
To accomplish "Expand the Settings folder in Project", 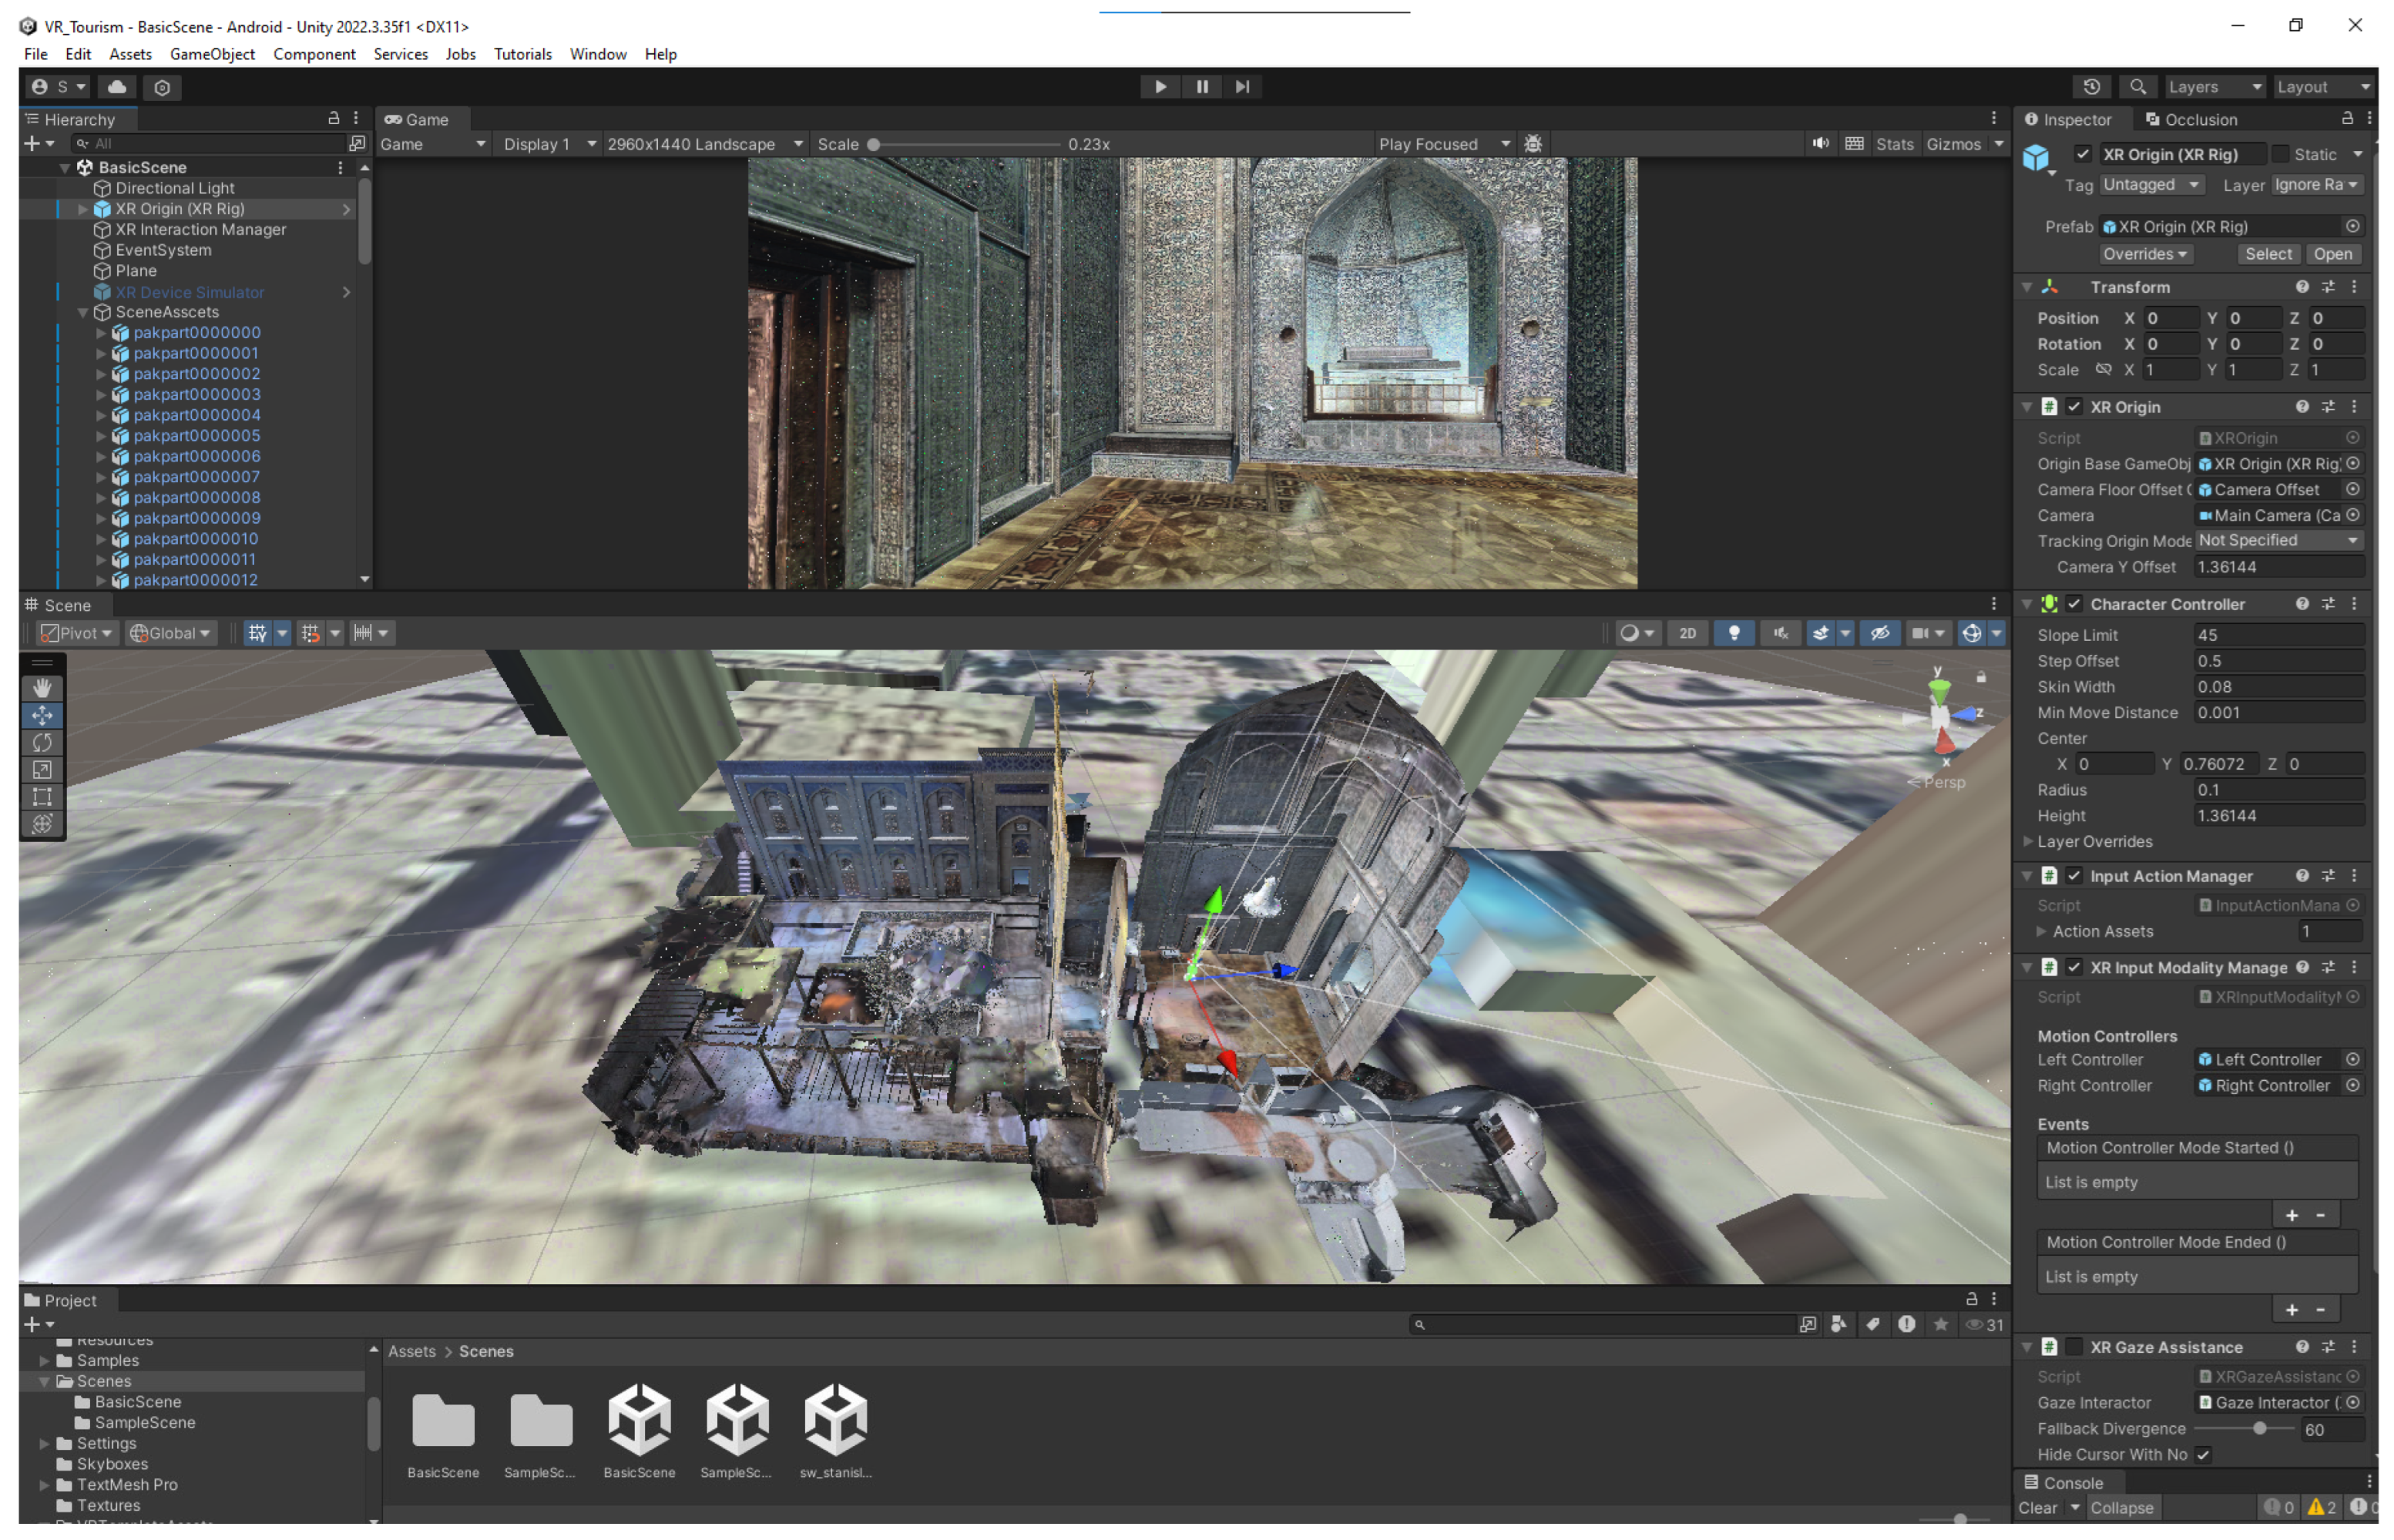I will [x=44, y=1443].
